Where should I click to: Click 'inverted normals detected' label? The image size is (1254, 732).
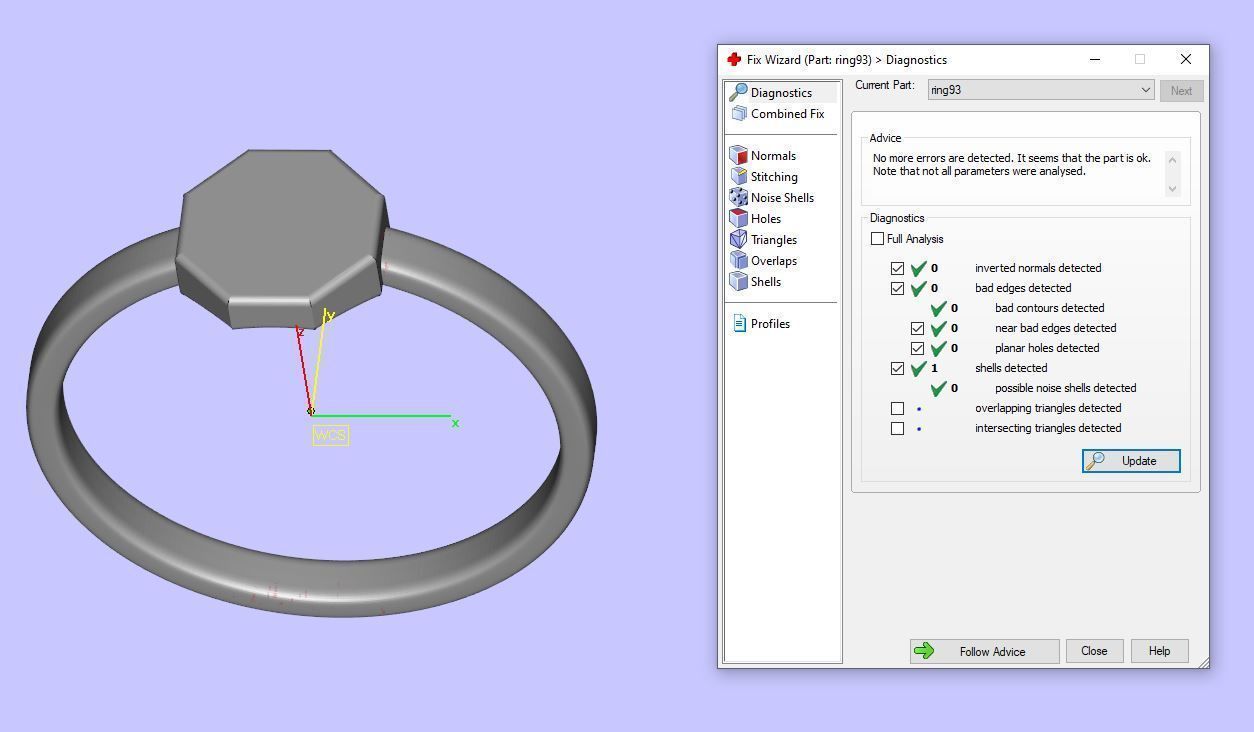tap(1038, 268)
